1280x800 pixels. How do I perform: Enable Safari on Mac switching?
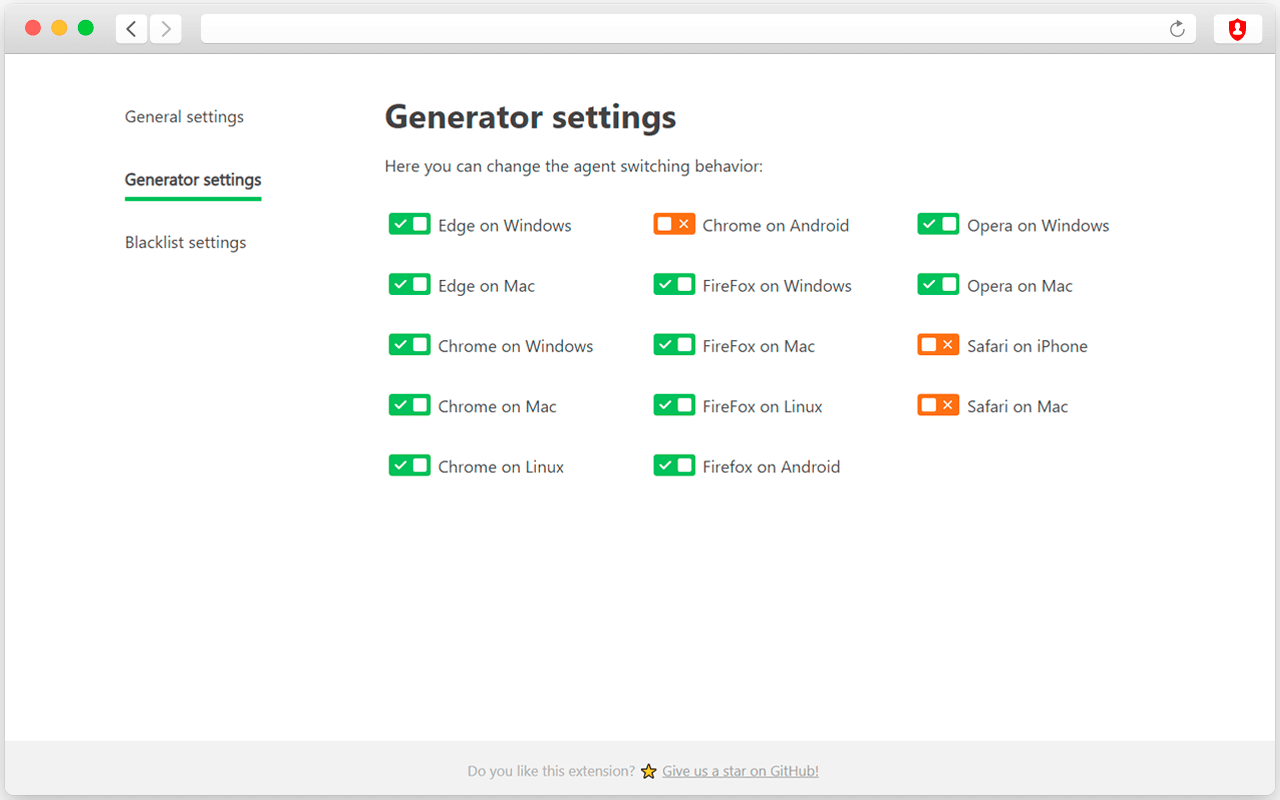coord(938,404)
